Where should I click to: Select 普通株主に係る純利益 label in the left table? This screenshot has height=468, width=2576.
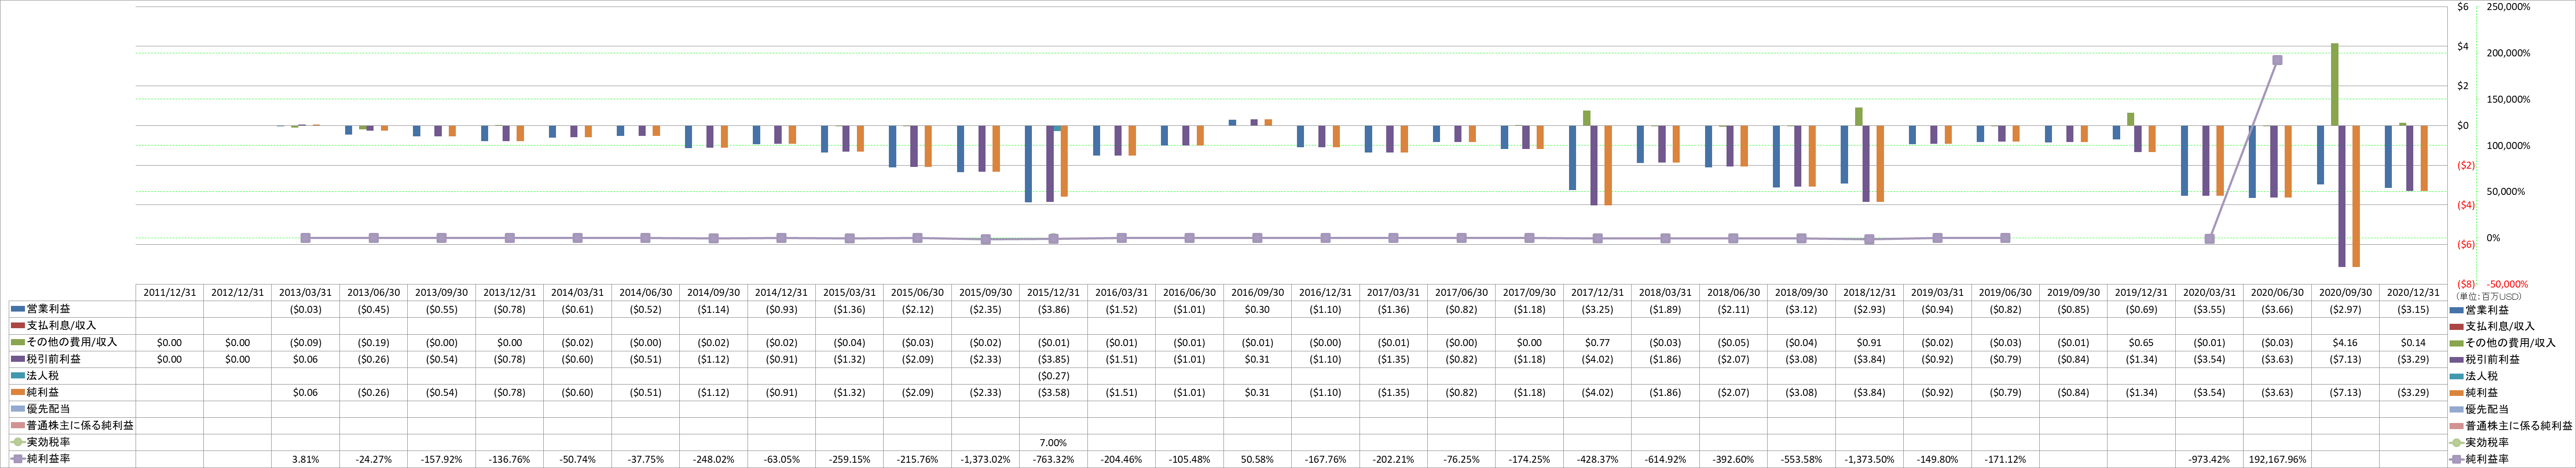coord(80,425)
